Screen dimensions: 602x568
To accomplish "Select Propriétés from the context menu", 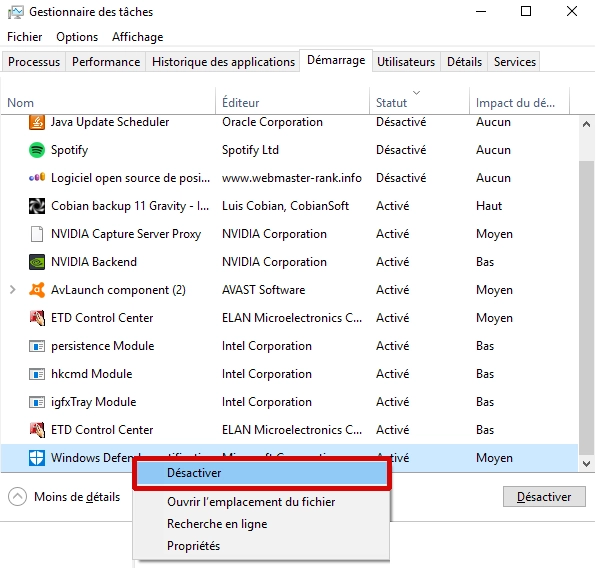I will (193, 546).
